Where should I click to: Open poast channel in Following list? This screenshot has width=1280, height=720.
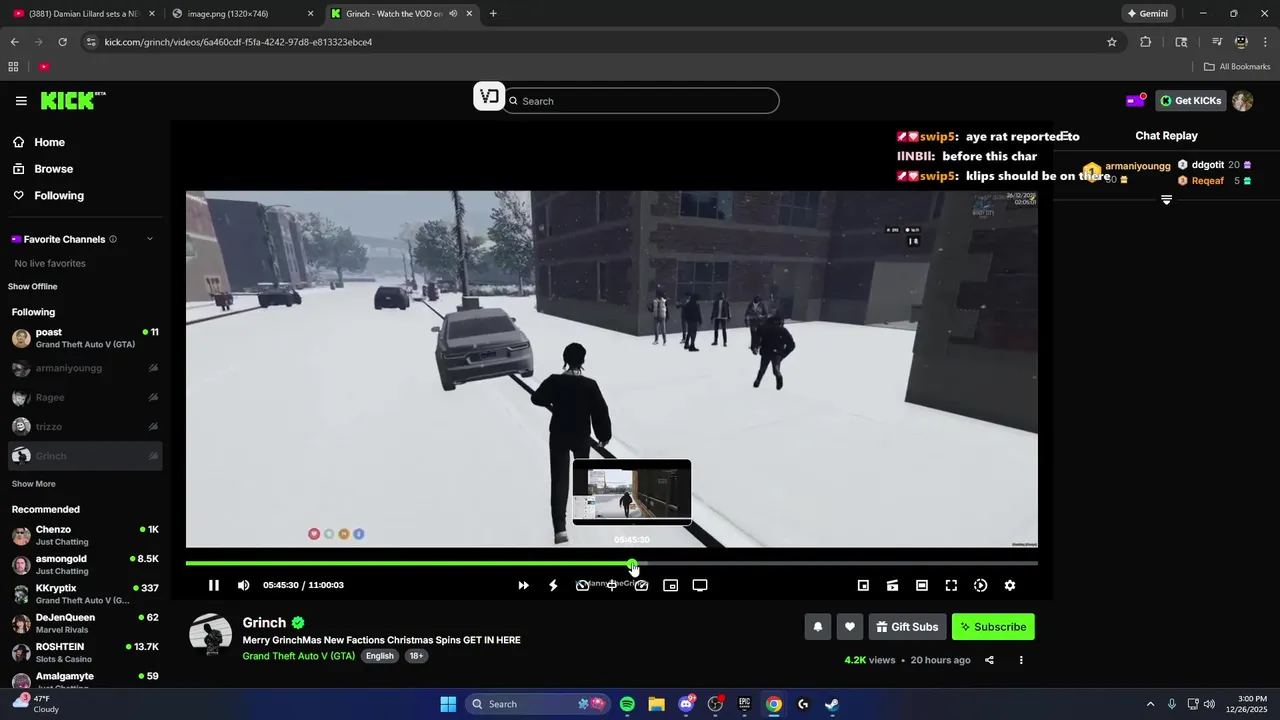[84, 338]
